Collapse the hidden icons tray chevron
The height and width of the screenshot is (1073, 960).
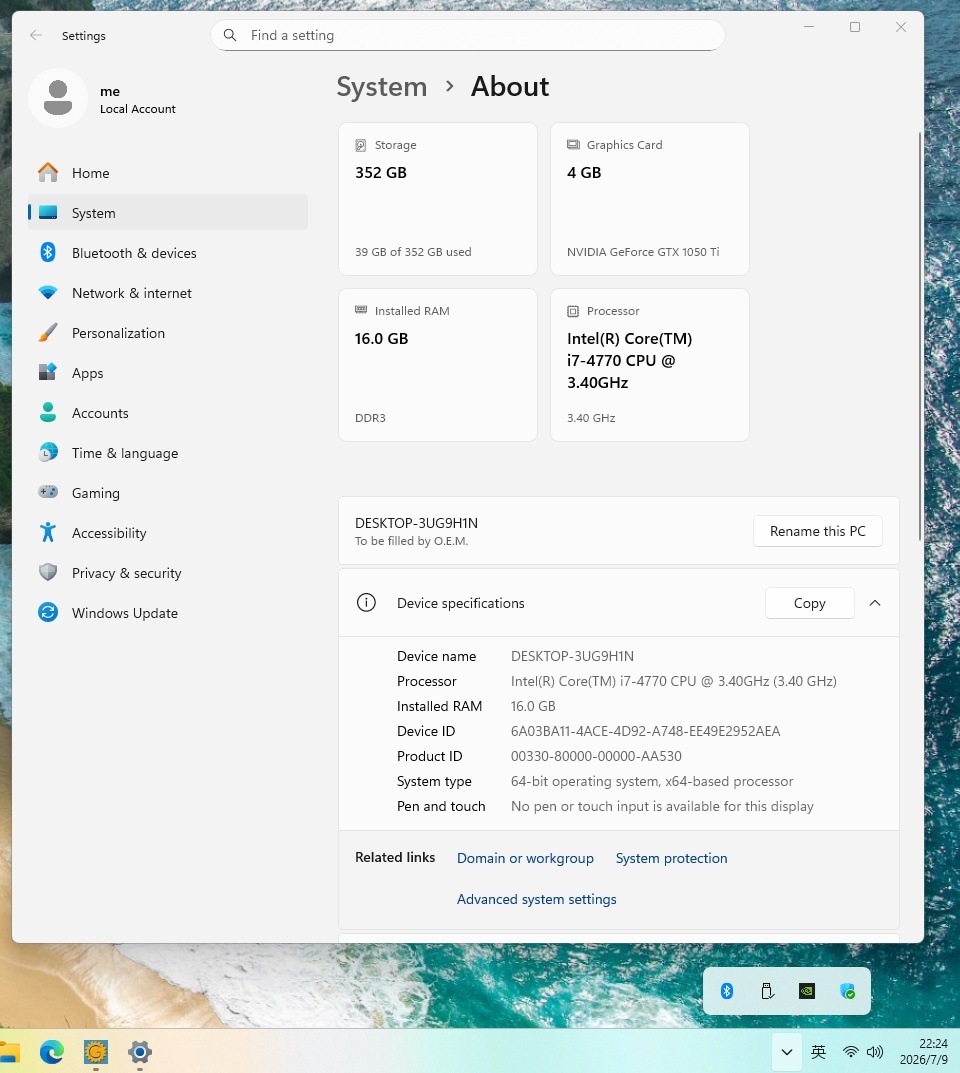click(787, 1052)
